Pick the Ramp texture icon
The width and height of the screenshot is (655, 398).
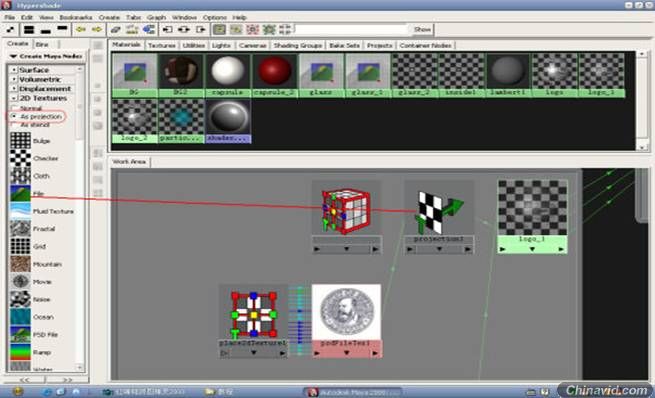tap(20, 352)
